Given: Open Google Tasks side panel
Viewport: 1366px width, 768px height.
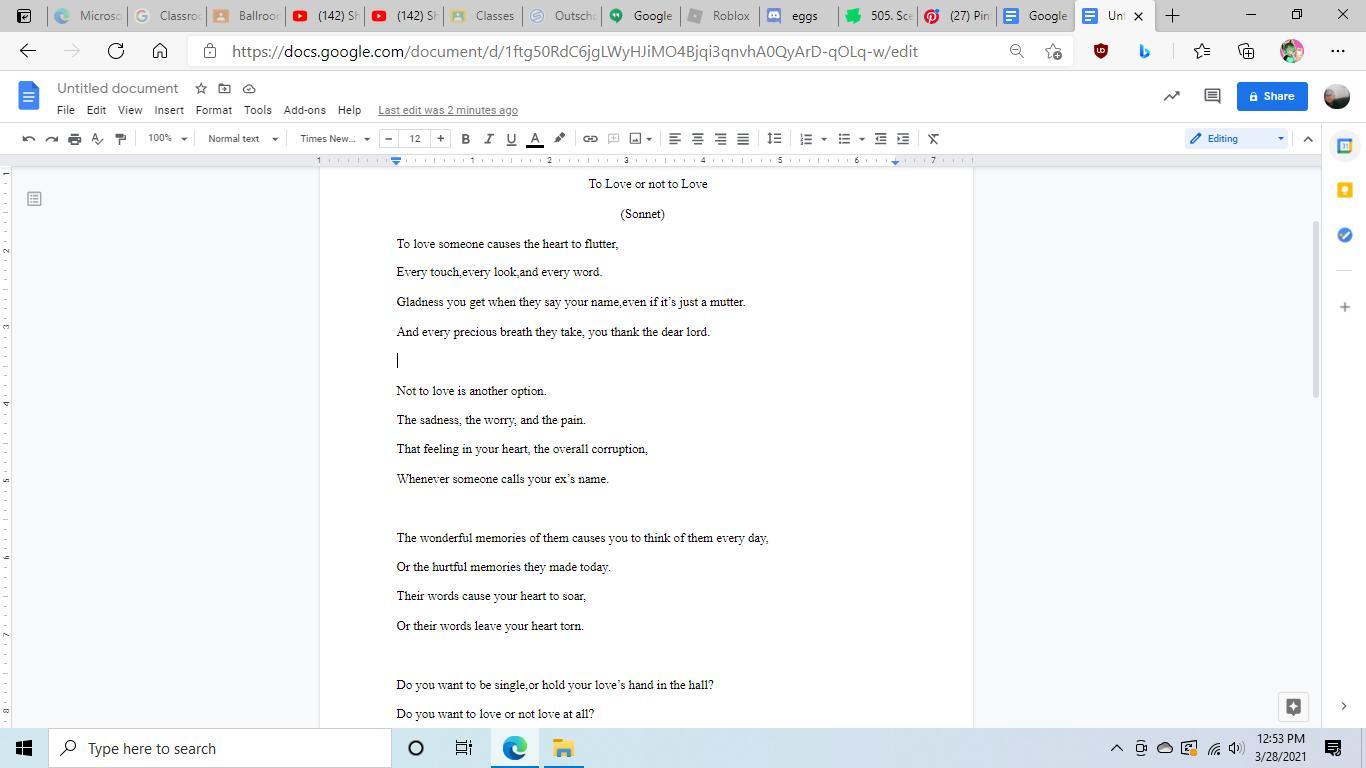Looking at the screenshot, I should [x=1345, y=235].
